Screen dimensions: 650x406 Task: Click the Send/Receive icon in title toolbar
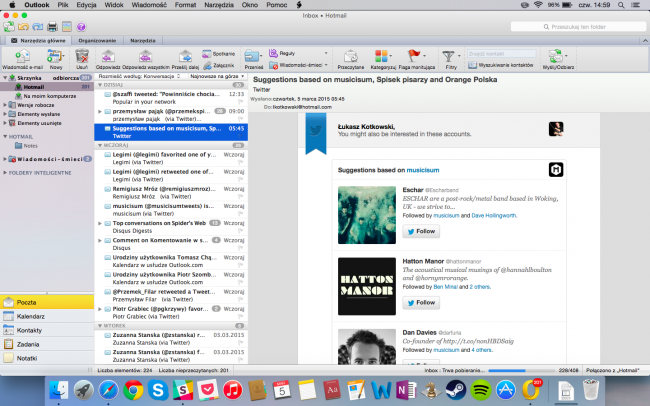pos(9,27)
